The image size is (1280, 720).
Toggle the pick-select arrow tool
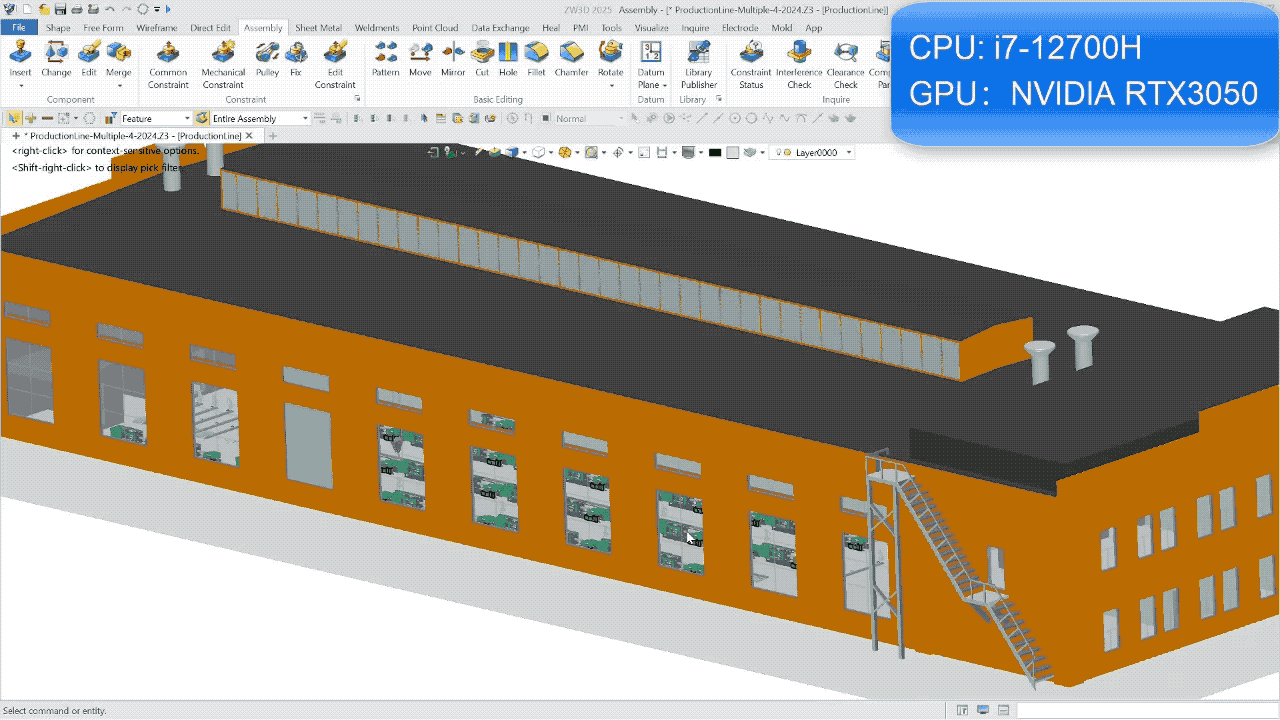(14, 118)
